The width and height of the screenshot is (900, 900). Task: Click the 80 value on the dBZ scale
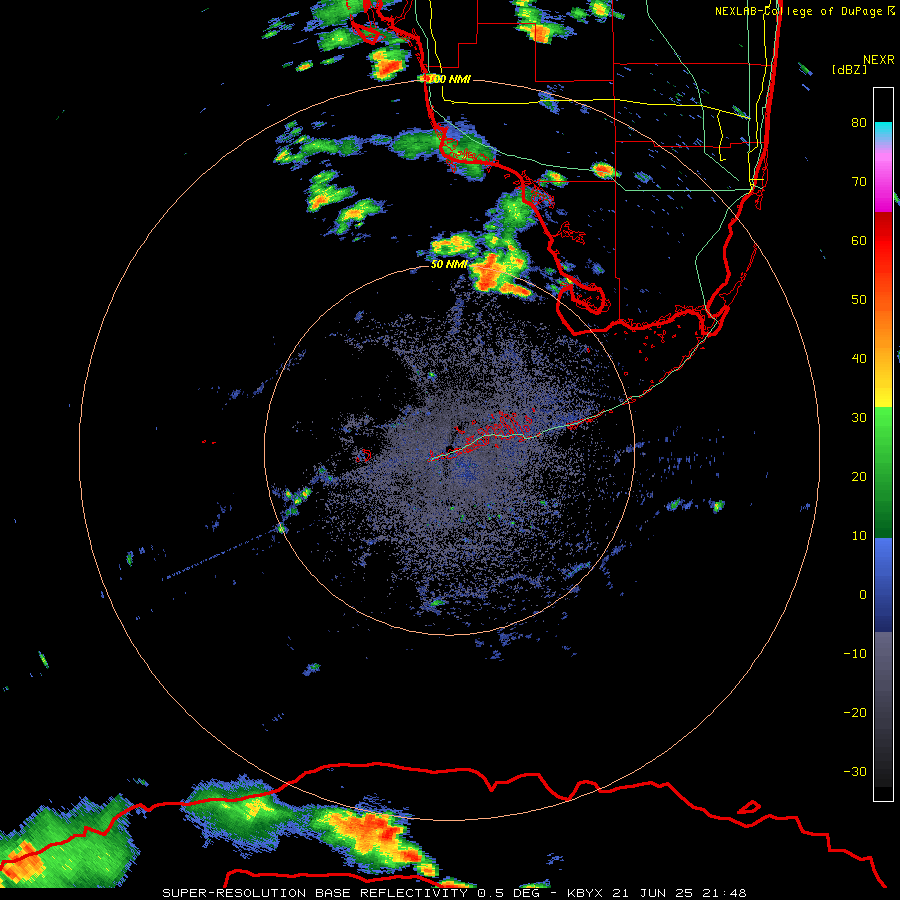[859, 122]
